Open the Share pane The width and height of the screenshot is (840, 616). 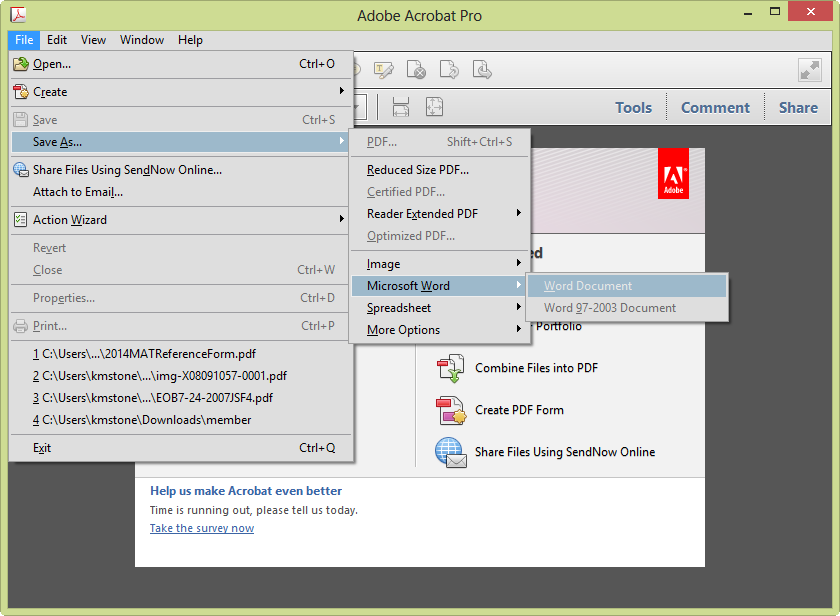coord(798,108)
